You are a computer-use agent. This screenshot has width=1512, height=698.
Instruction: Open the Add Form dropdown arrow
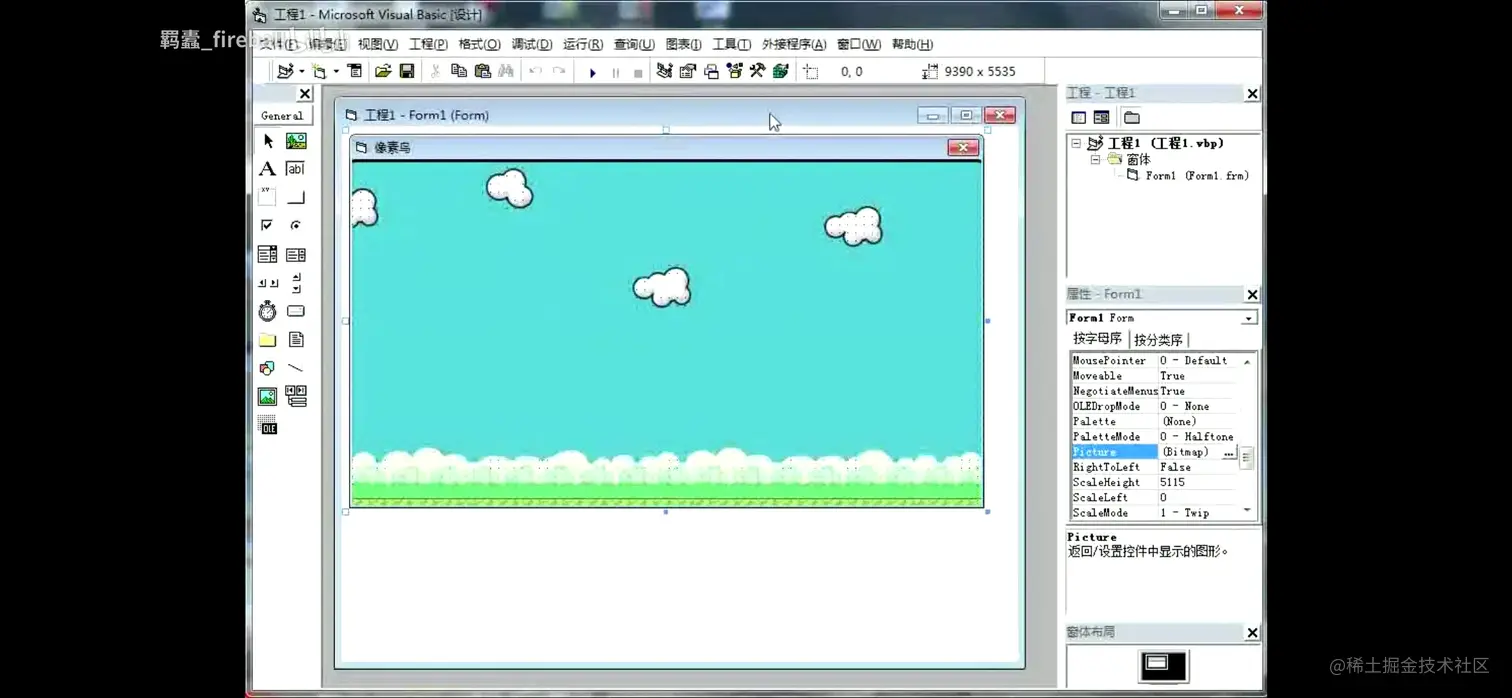(336, 71)
